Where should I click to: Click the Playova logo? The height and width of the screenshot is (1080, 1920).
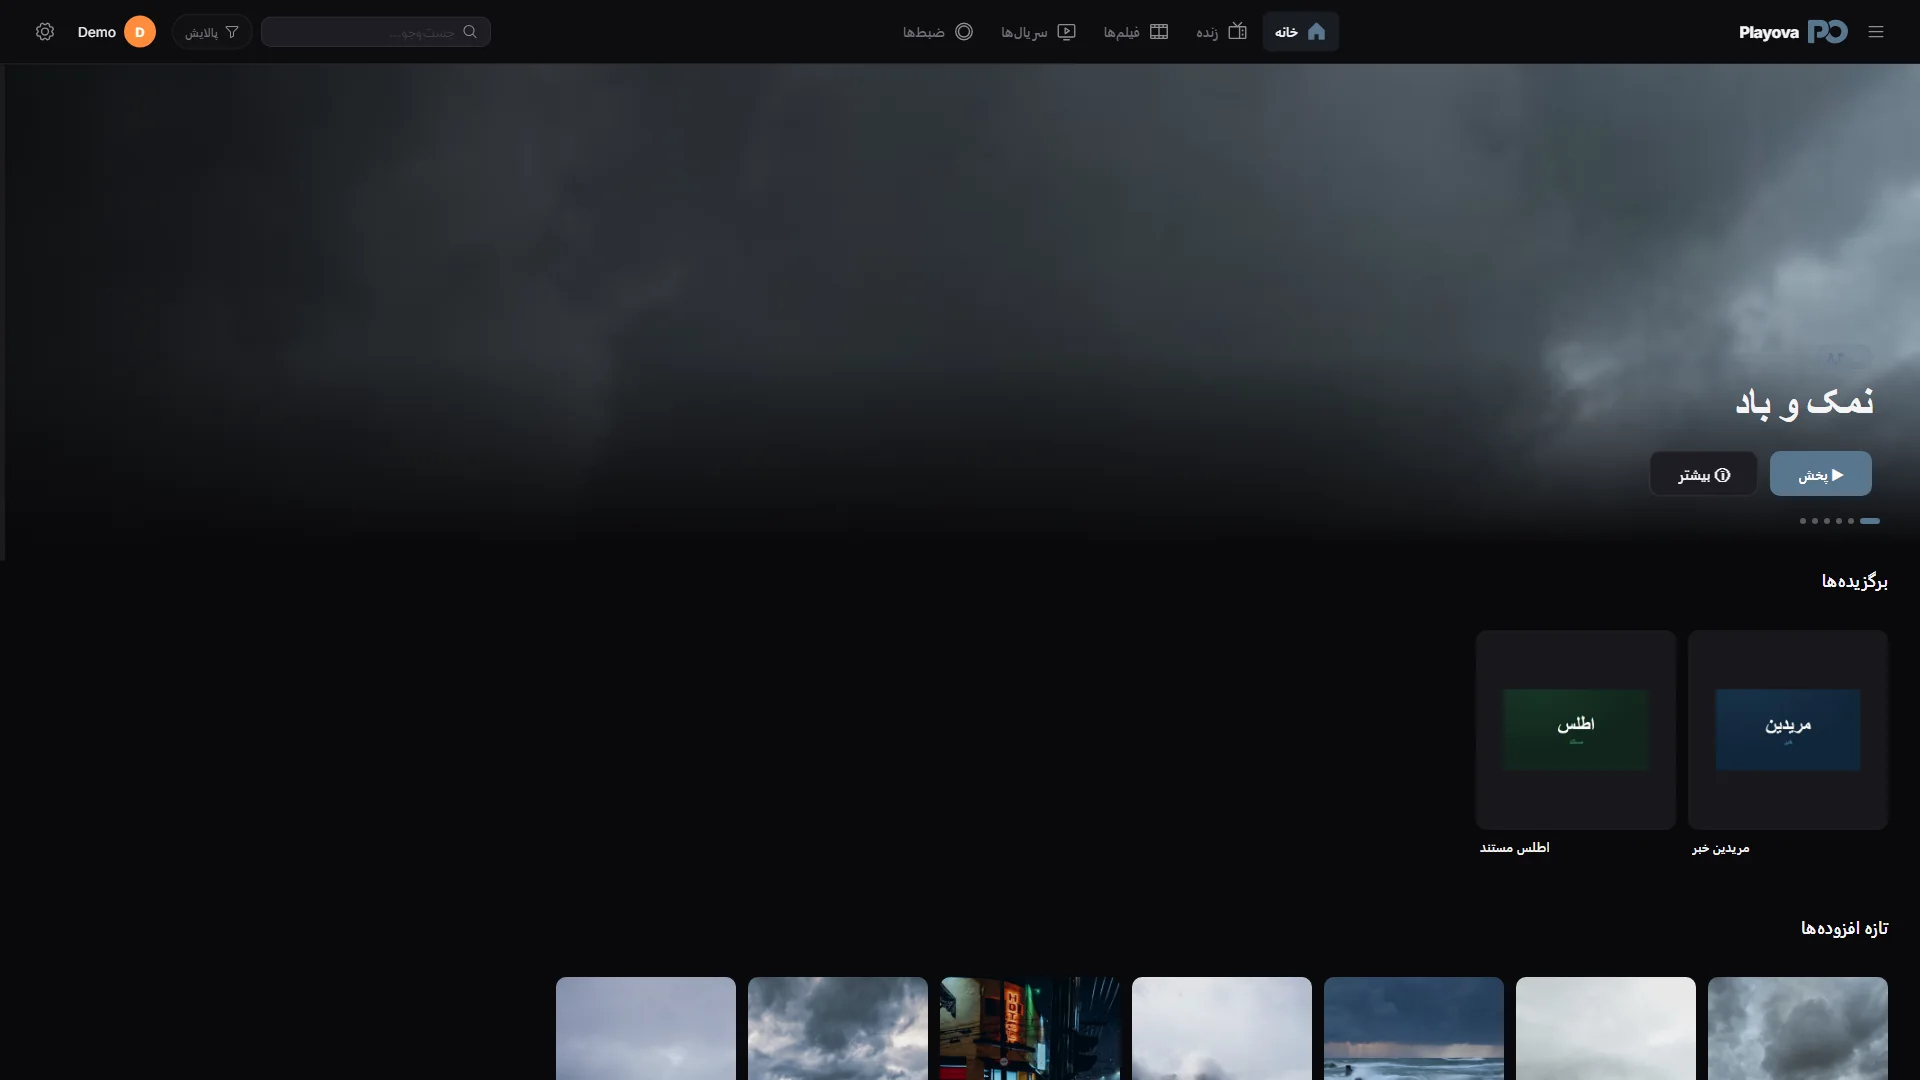[1793, 32]
